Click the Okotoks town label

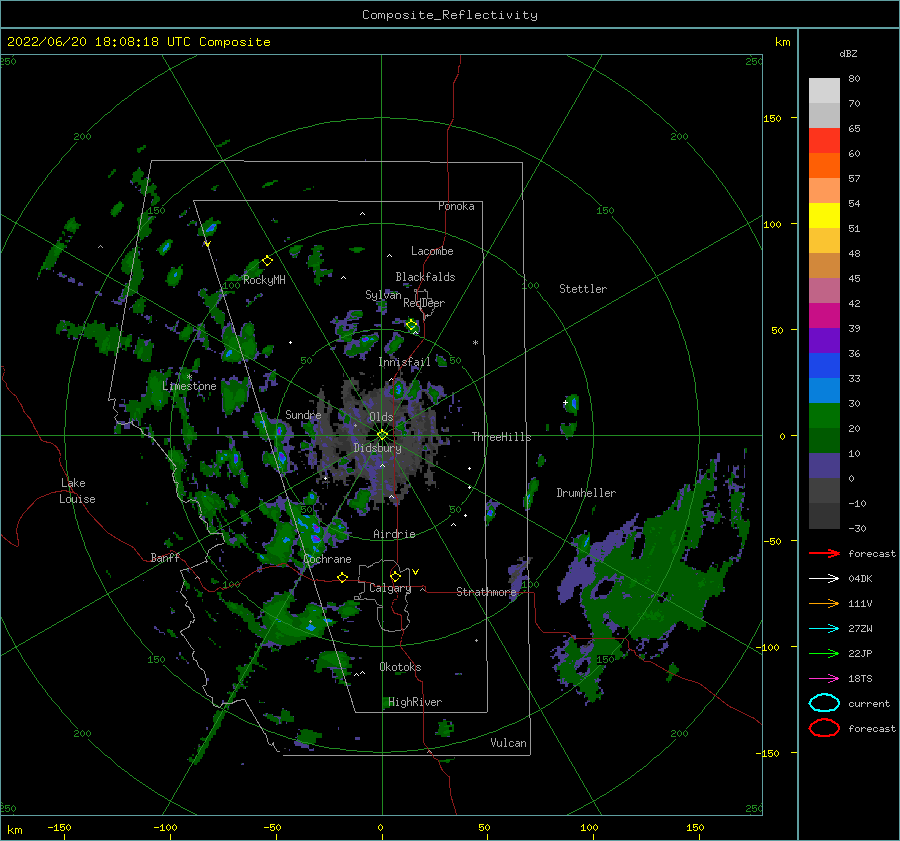pyautogui.click(x=400, y=667)
